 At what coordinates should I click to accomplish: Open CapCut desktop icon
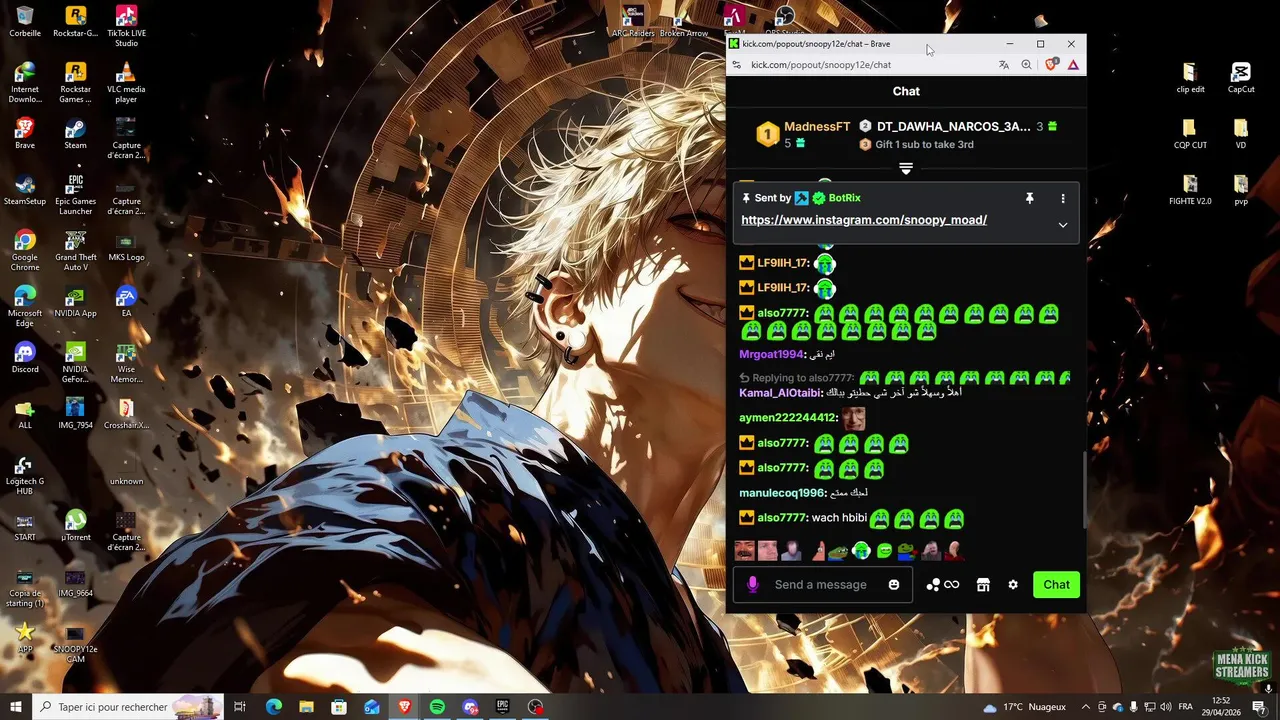(1241, 78)
